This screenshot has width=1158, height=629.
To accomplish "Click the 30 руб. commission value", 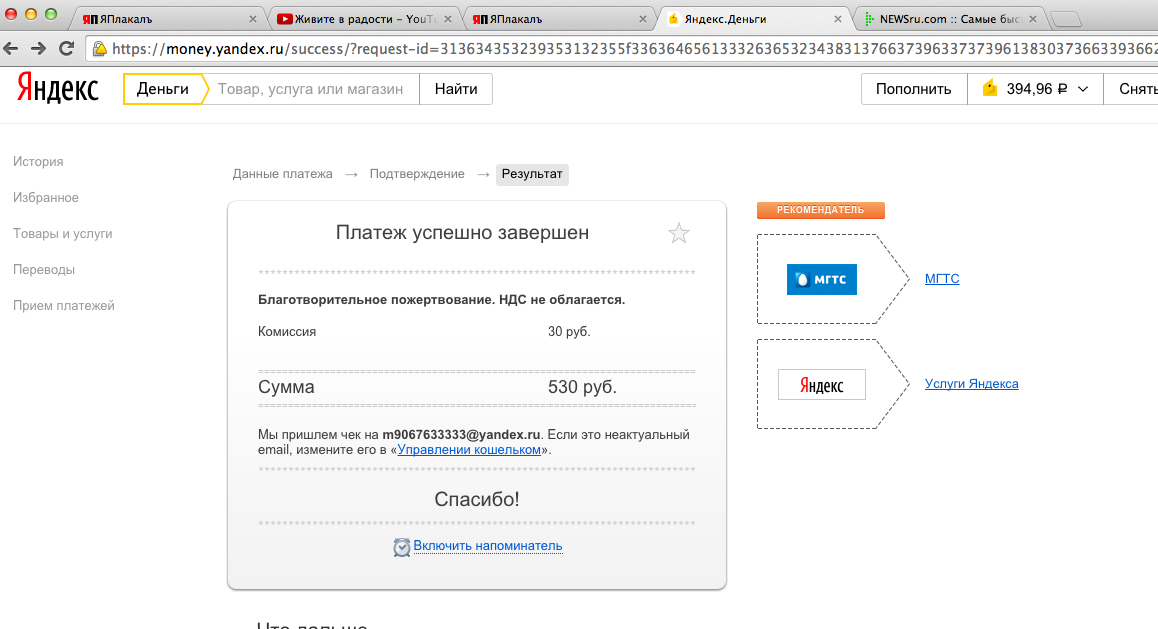I will (569, 332).
